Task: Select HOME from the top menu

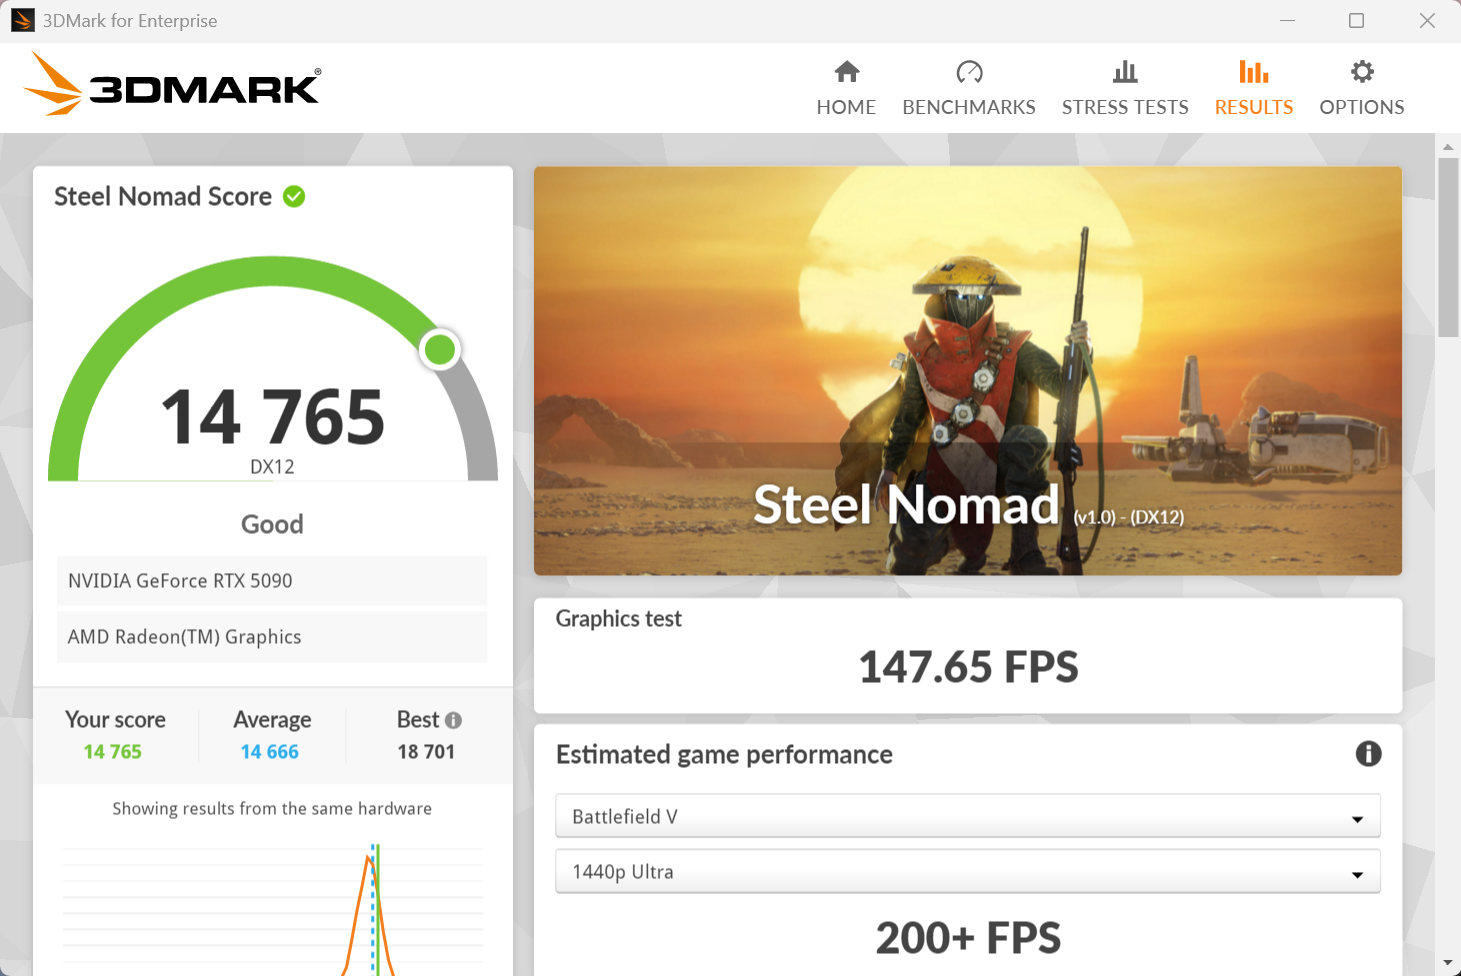Action: click(x=846, y=107)
